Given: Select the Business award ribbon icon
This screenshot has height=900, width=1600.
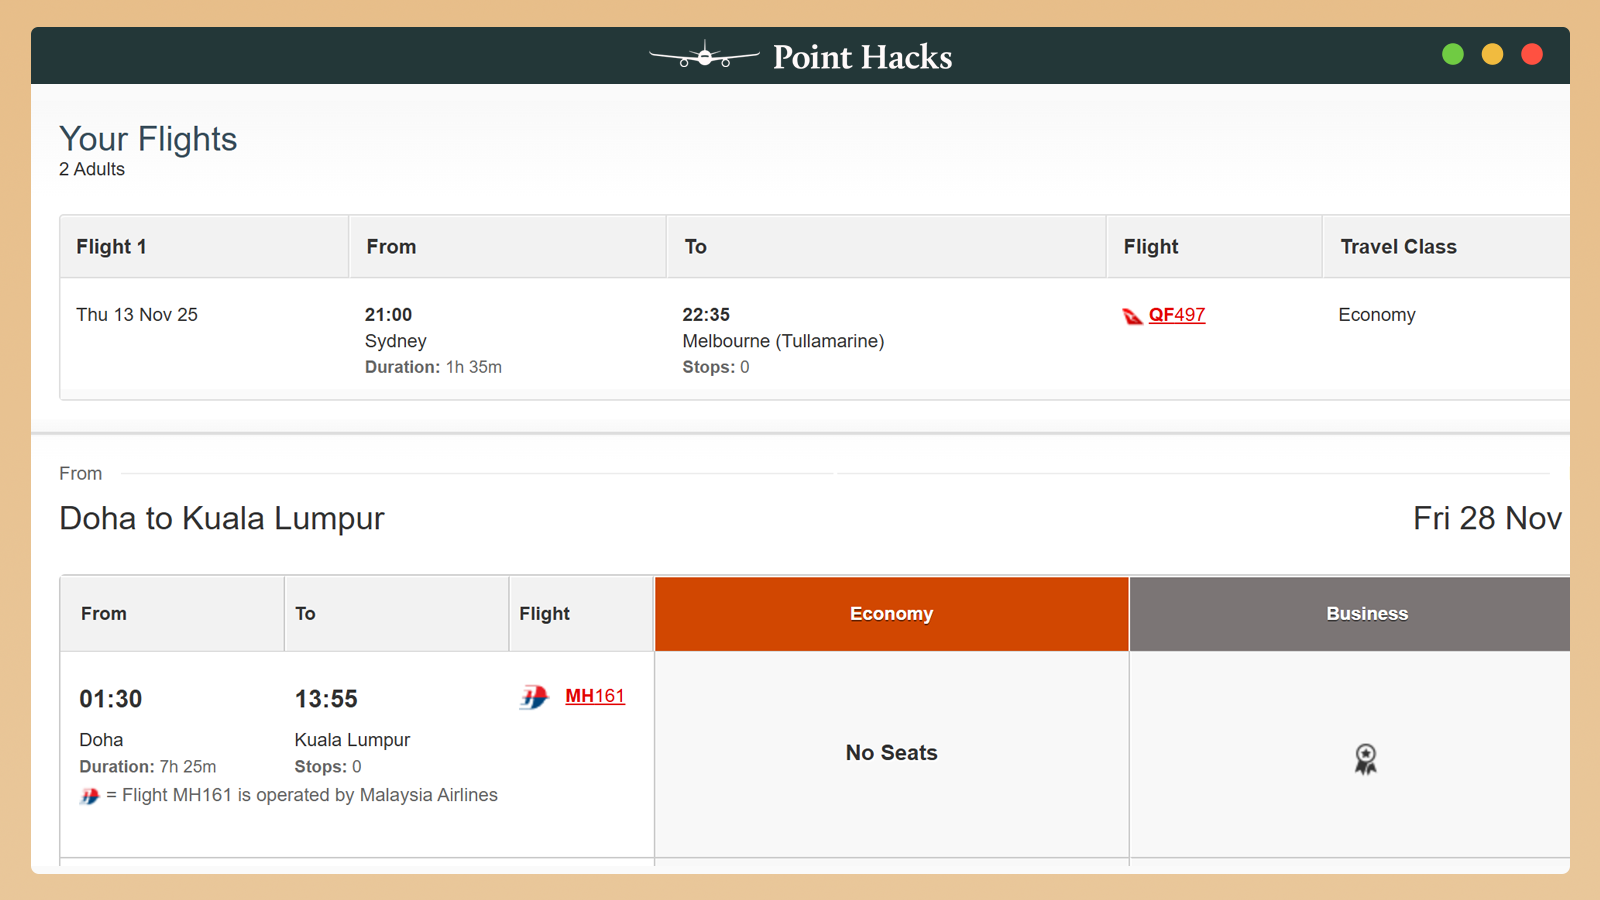Looking at the screenshot, I should (1365, 759).
